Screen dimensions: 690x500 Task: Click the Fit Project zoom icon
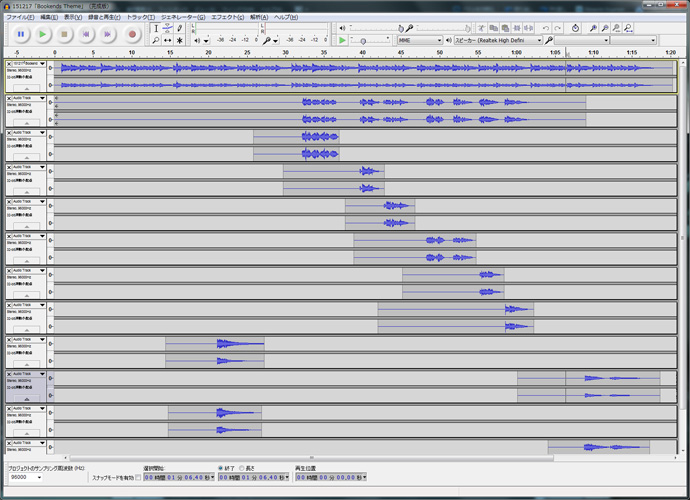[x=628, y=28]
